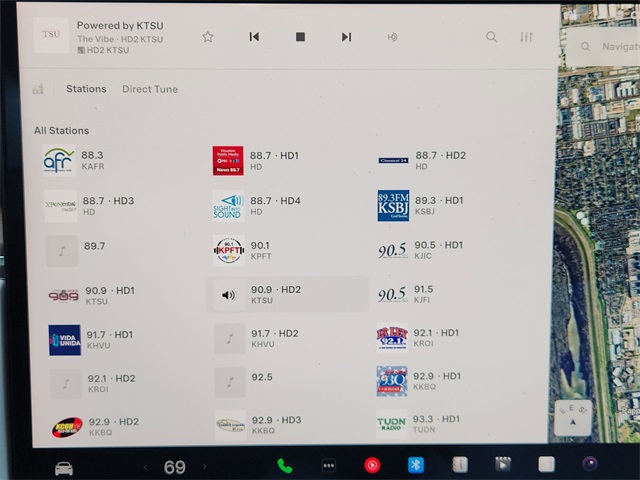
Task: Skip to the previous station
Action: point(254,37)
